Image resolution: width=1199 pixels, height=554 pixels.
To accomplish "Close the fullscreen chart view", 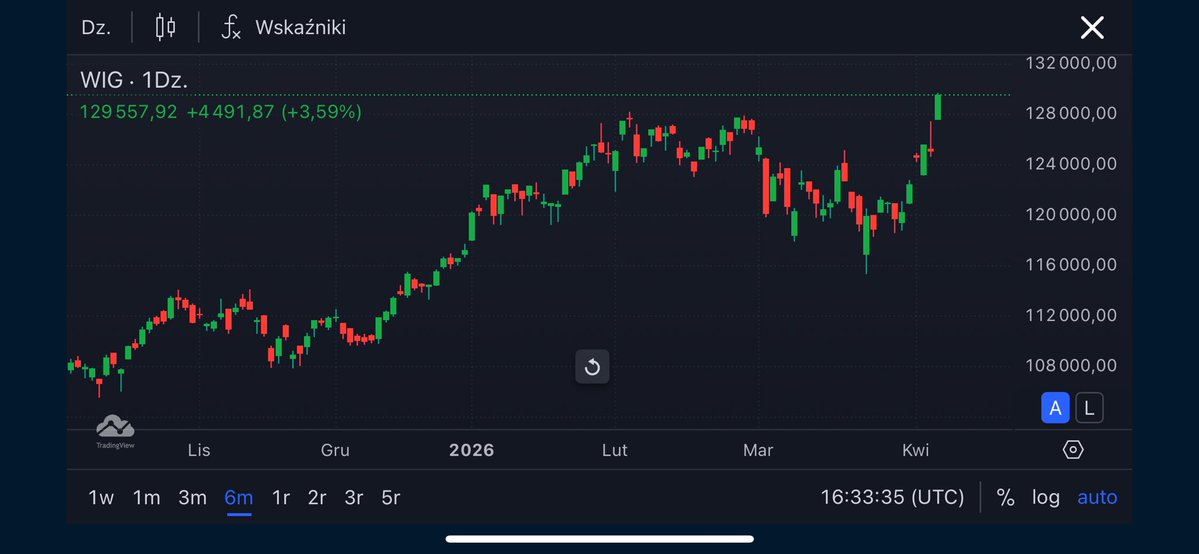I will tap(1092, 28).
